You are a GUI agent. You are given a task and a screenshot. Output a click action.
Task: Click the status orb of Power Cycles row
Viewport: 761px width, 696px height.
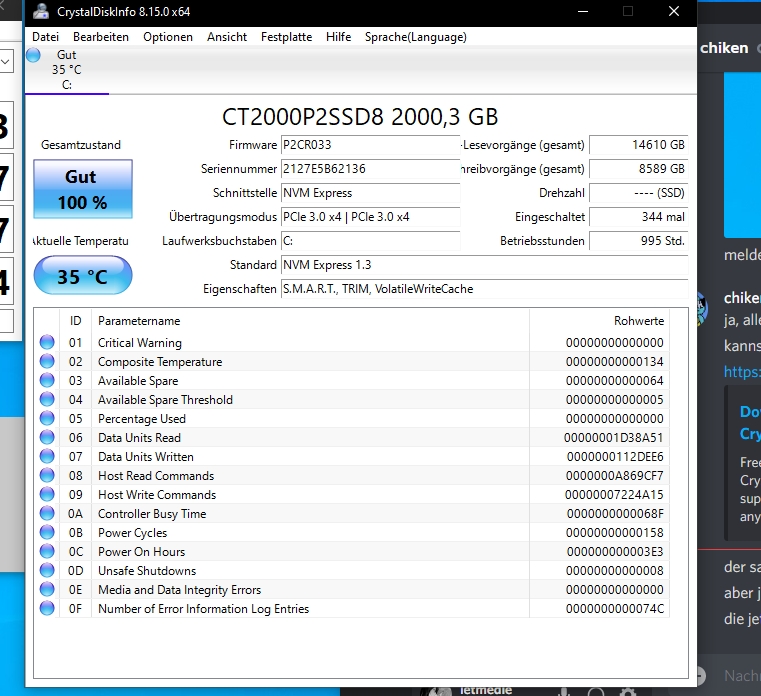(47, 532)
